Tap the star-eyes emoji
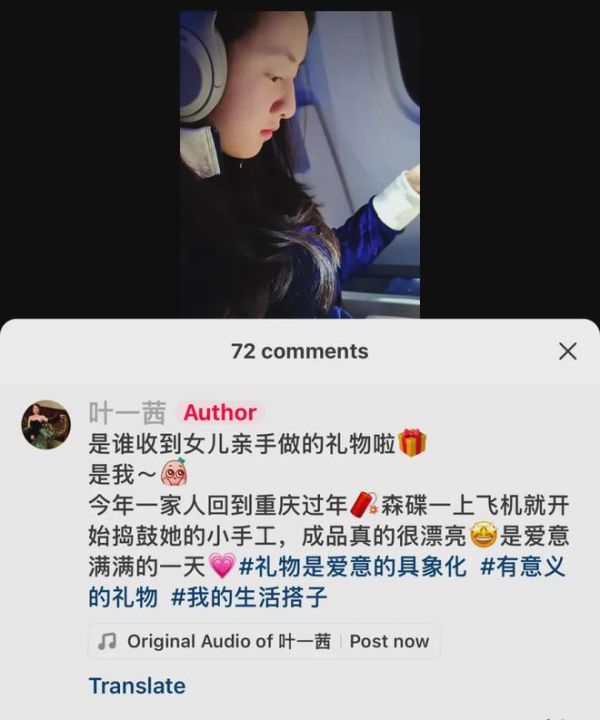 coord(484,535)
